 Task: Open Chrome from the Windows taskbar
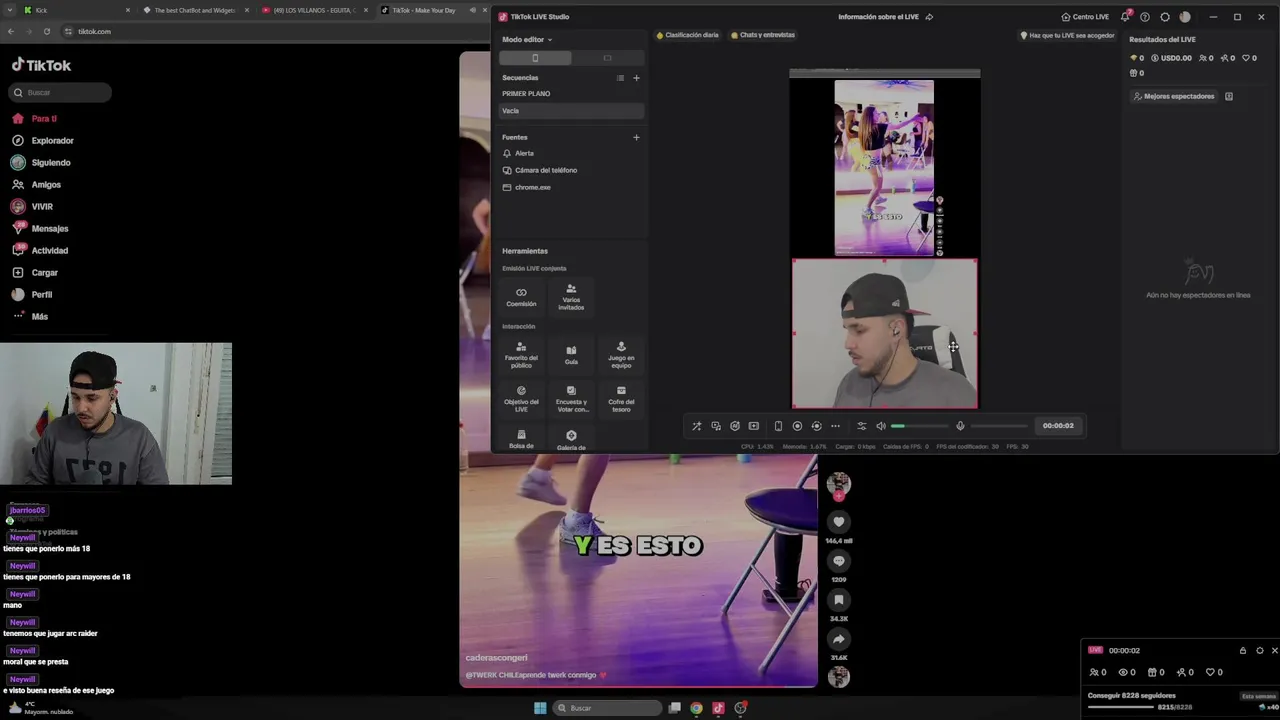pyautogui.click(x=696, y=708)
